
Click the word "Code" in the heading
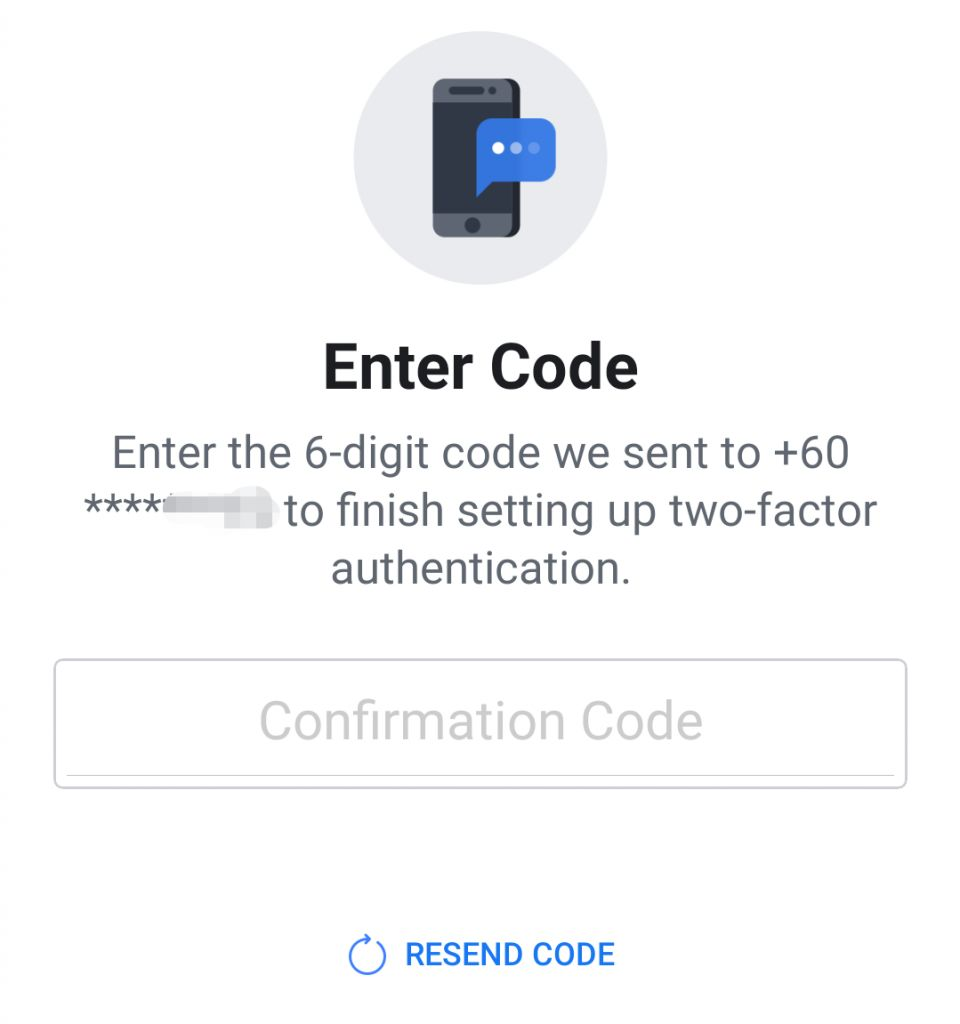(564, 367)
